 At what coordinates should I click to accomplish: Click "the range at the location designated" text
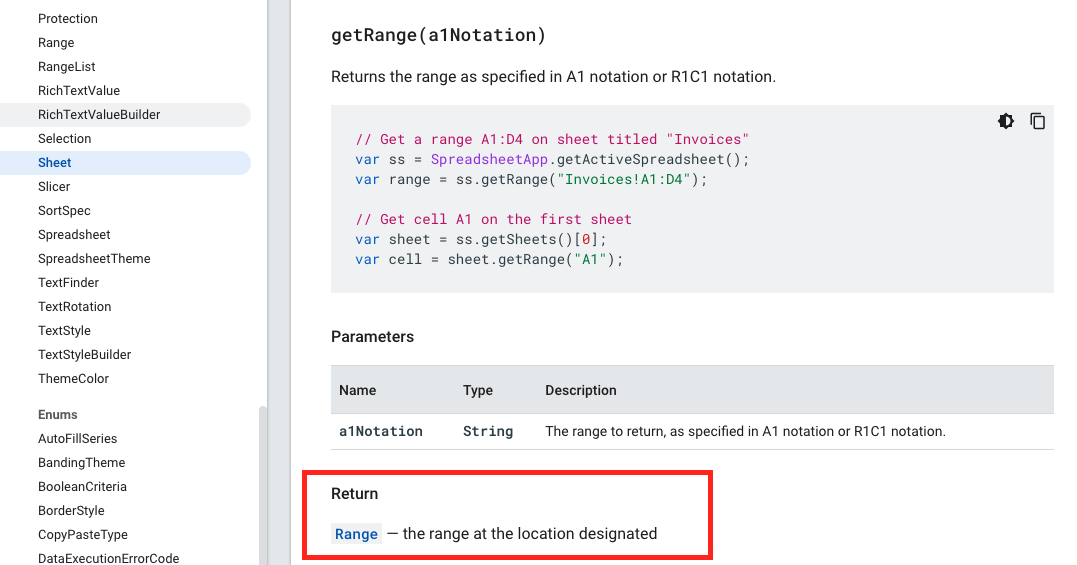[530, 534]
